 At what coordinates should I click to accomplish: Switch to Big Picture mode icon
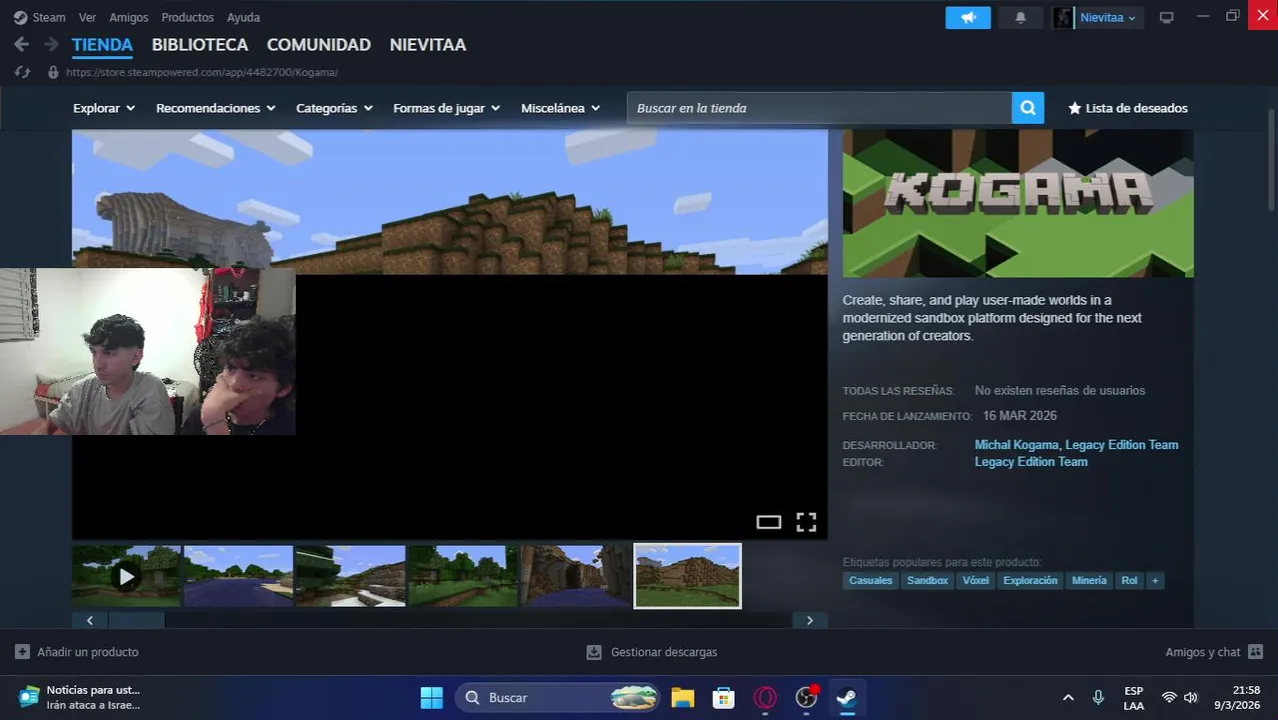click(x=1166, y=17)
